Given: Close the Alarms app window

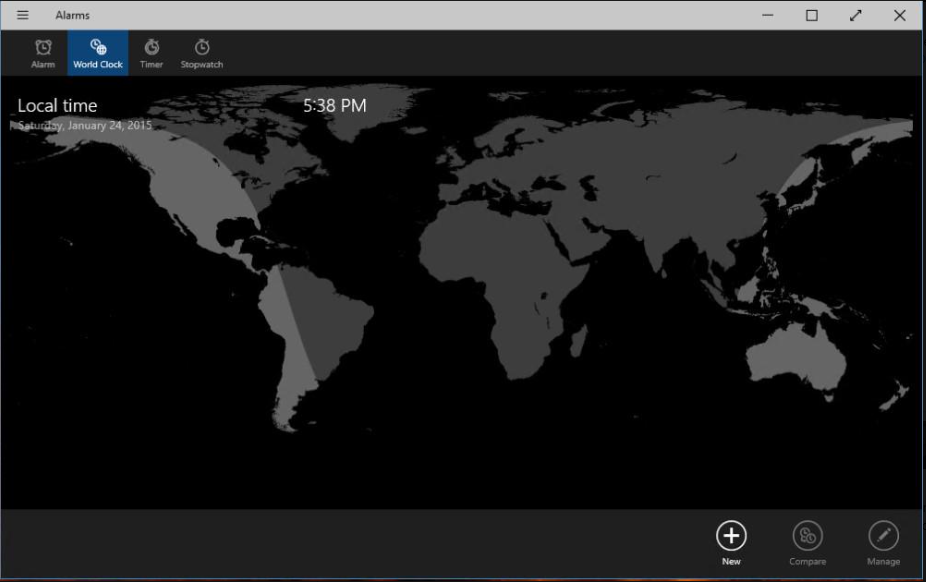Looking at the screenshot, I should click(x=899, y=15).
